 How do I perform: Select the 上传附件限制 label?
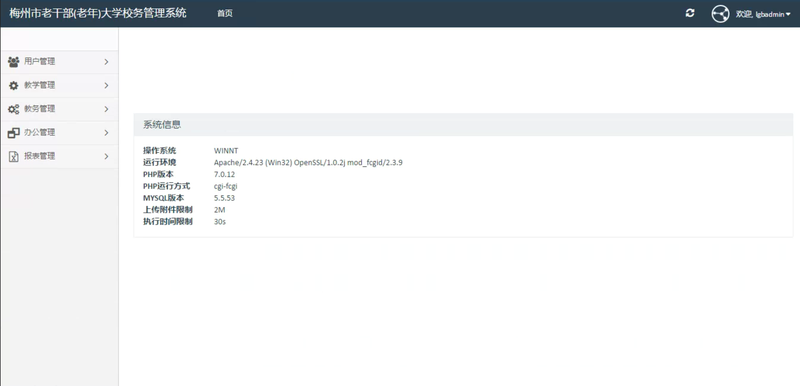click(x=167, y=210)
